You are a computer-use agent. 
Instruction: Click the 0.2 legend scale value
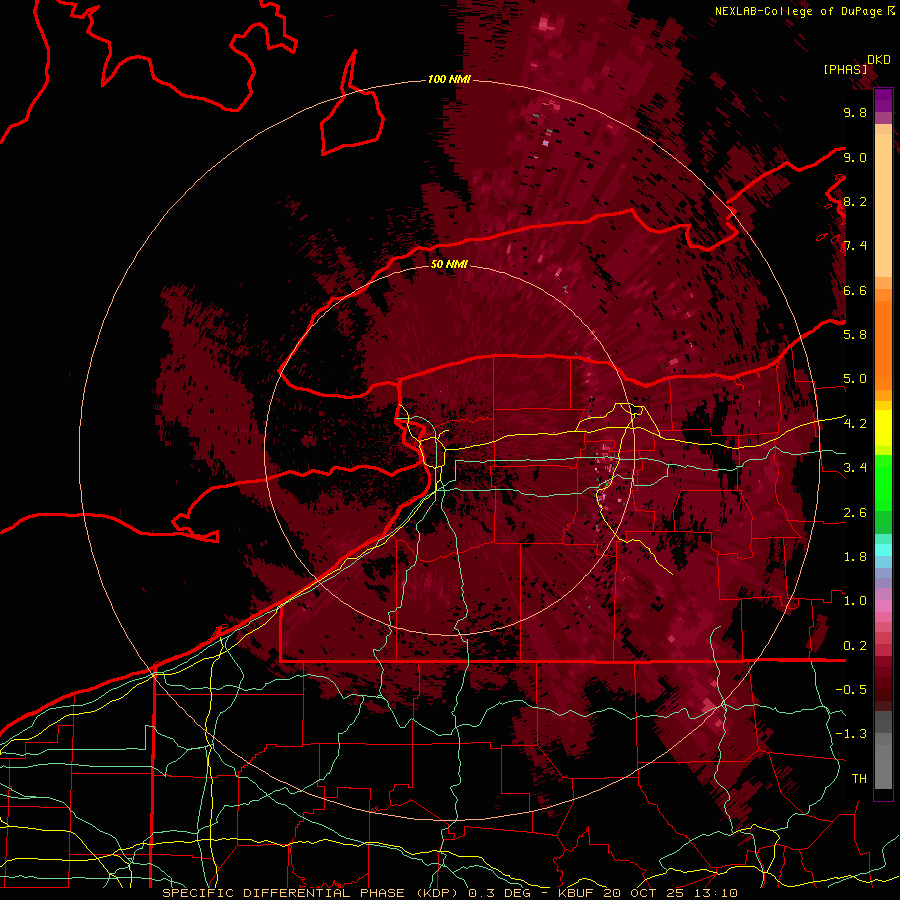855,646
